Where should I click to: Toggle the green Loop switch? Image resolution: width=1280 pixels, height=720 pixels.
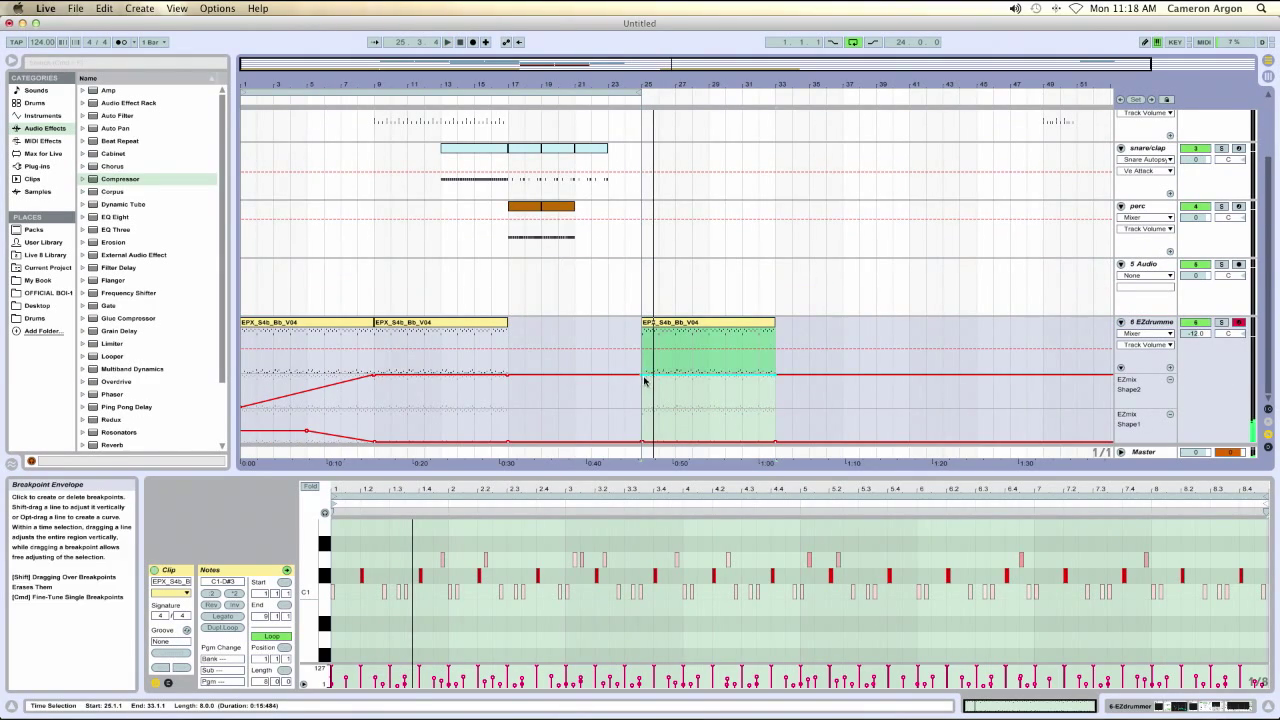click(x=853, y=42)
